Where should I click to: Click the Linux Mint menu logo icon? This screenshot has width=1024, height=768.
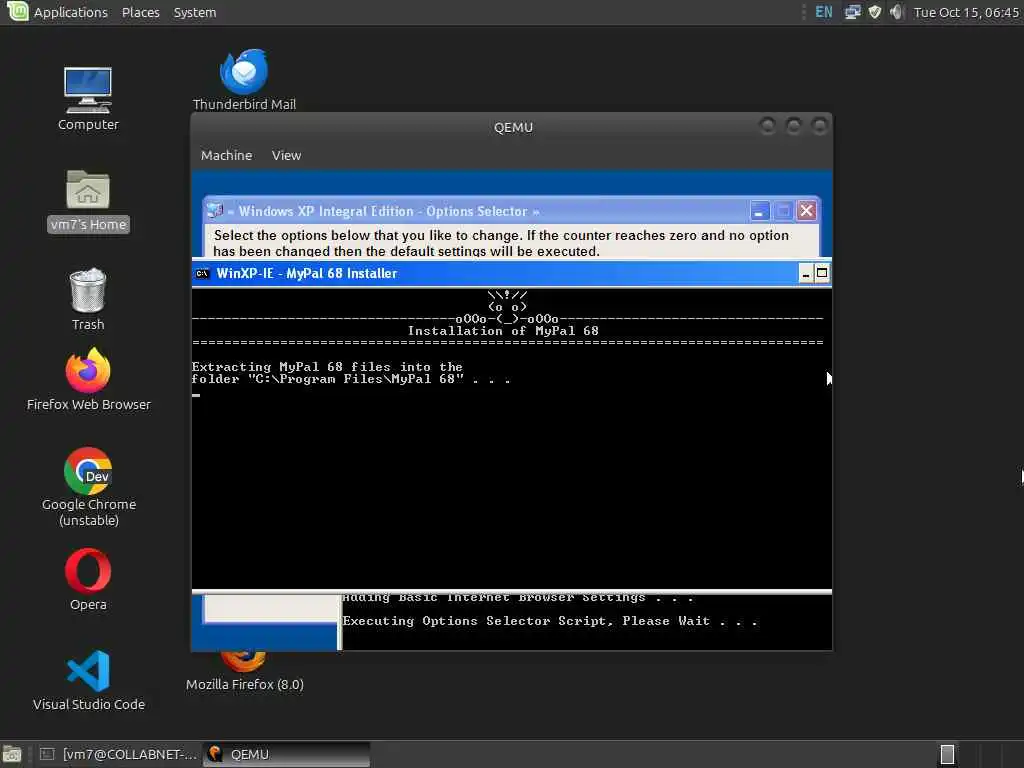click(x=17, y=11)
